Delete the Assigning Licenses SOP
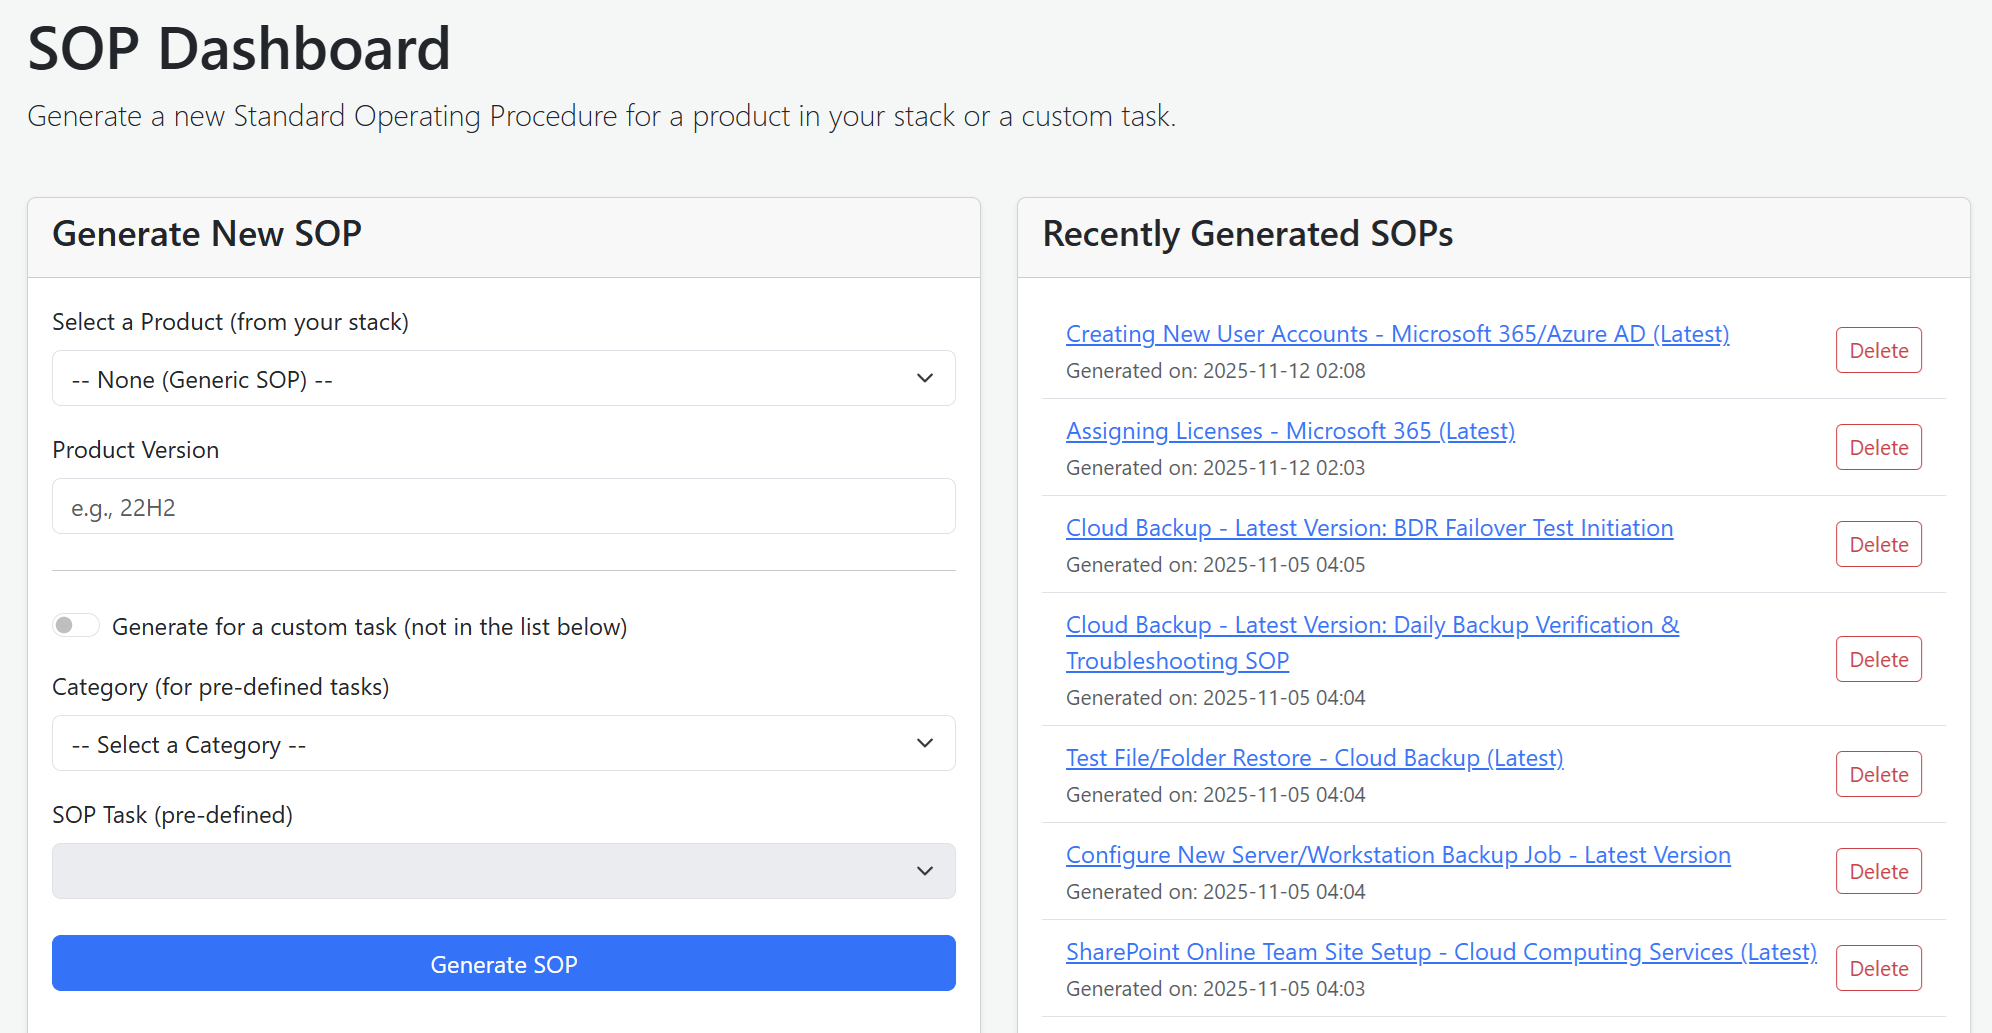1992x1033 pixels. click(x=1878, y=447)
